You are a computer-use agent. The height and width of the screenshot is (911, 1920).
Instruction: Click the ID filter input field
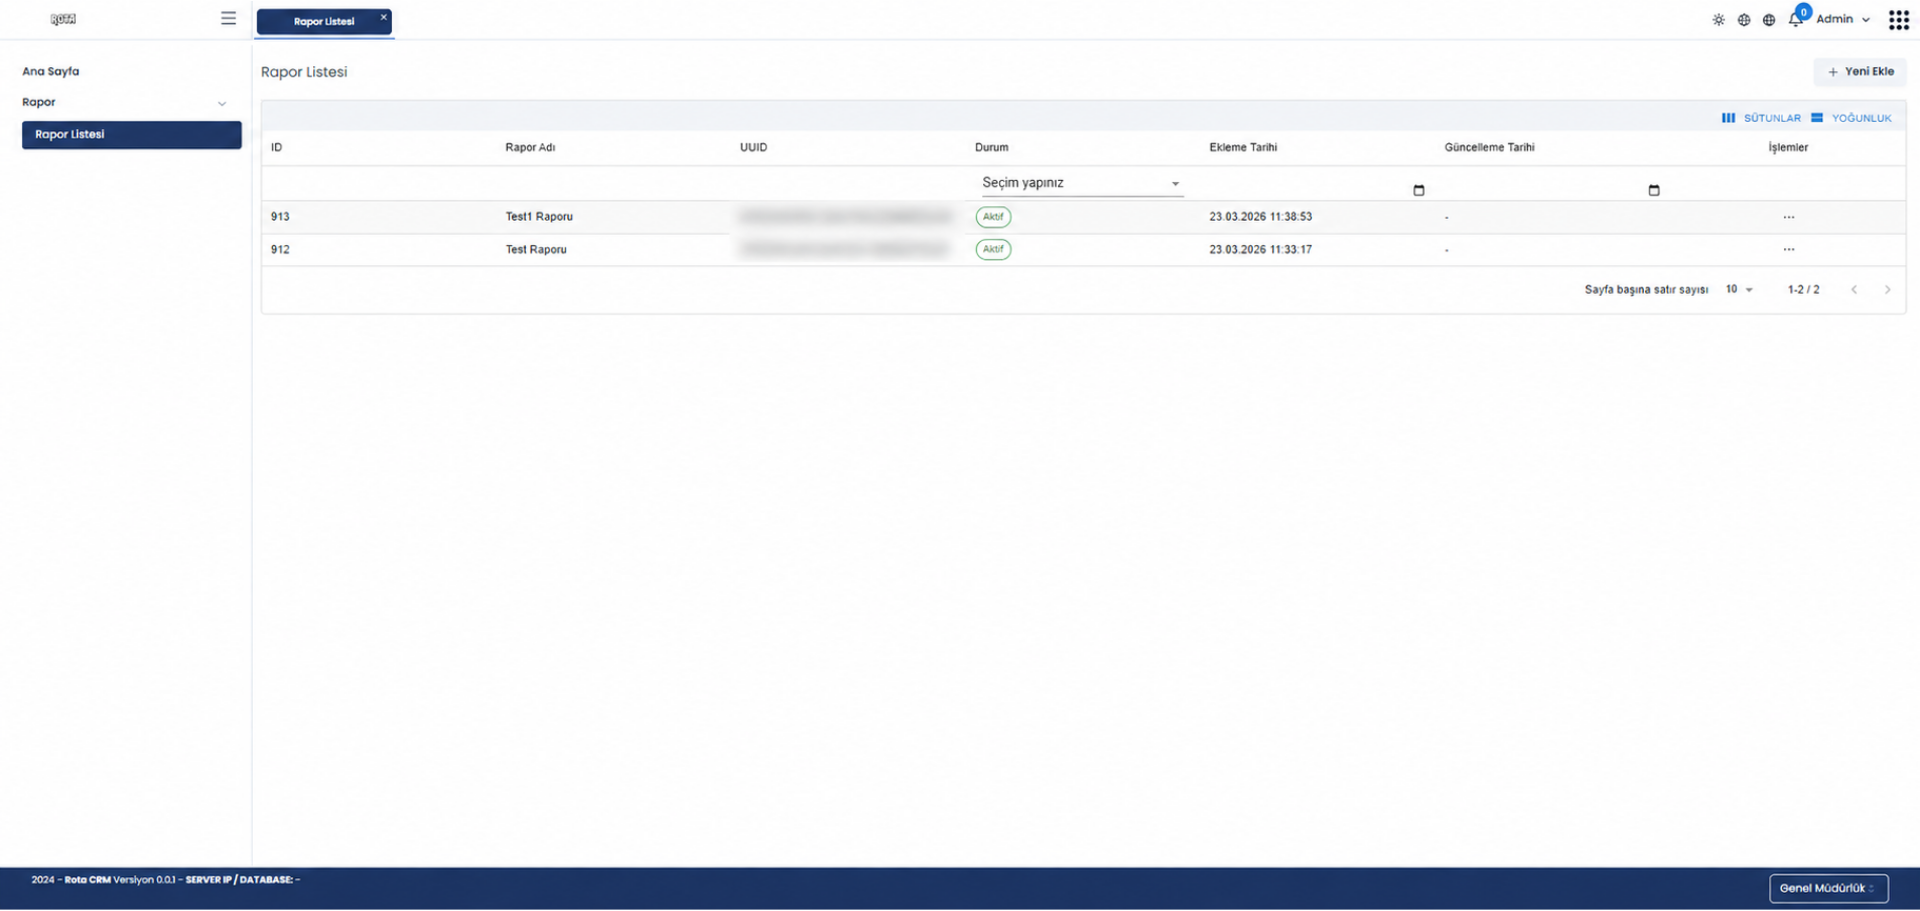(x=379, y=184)
